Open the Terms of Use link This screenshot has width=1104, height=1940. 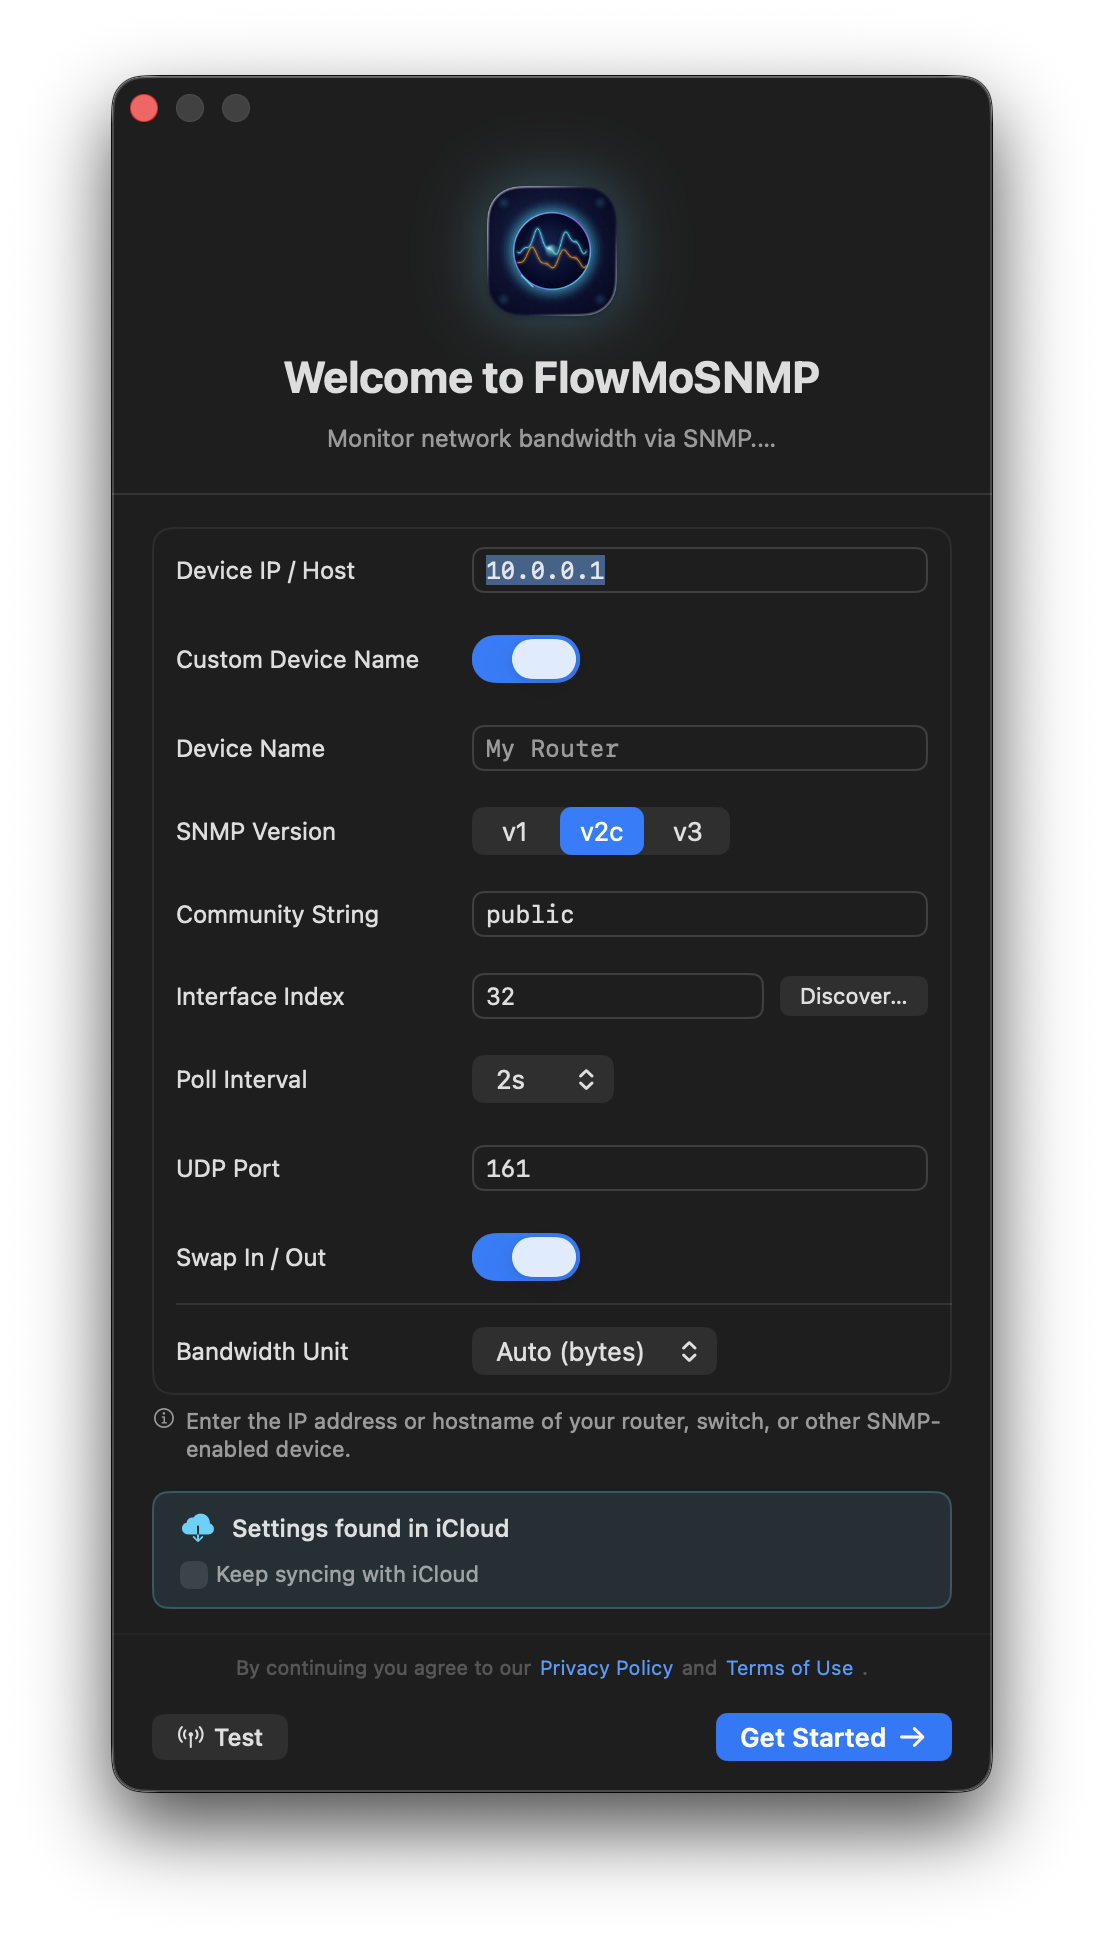point(789,1668)
